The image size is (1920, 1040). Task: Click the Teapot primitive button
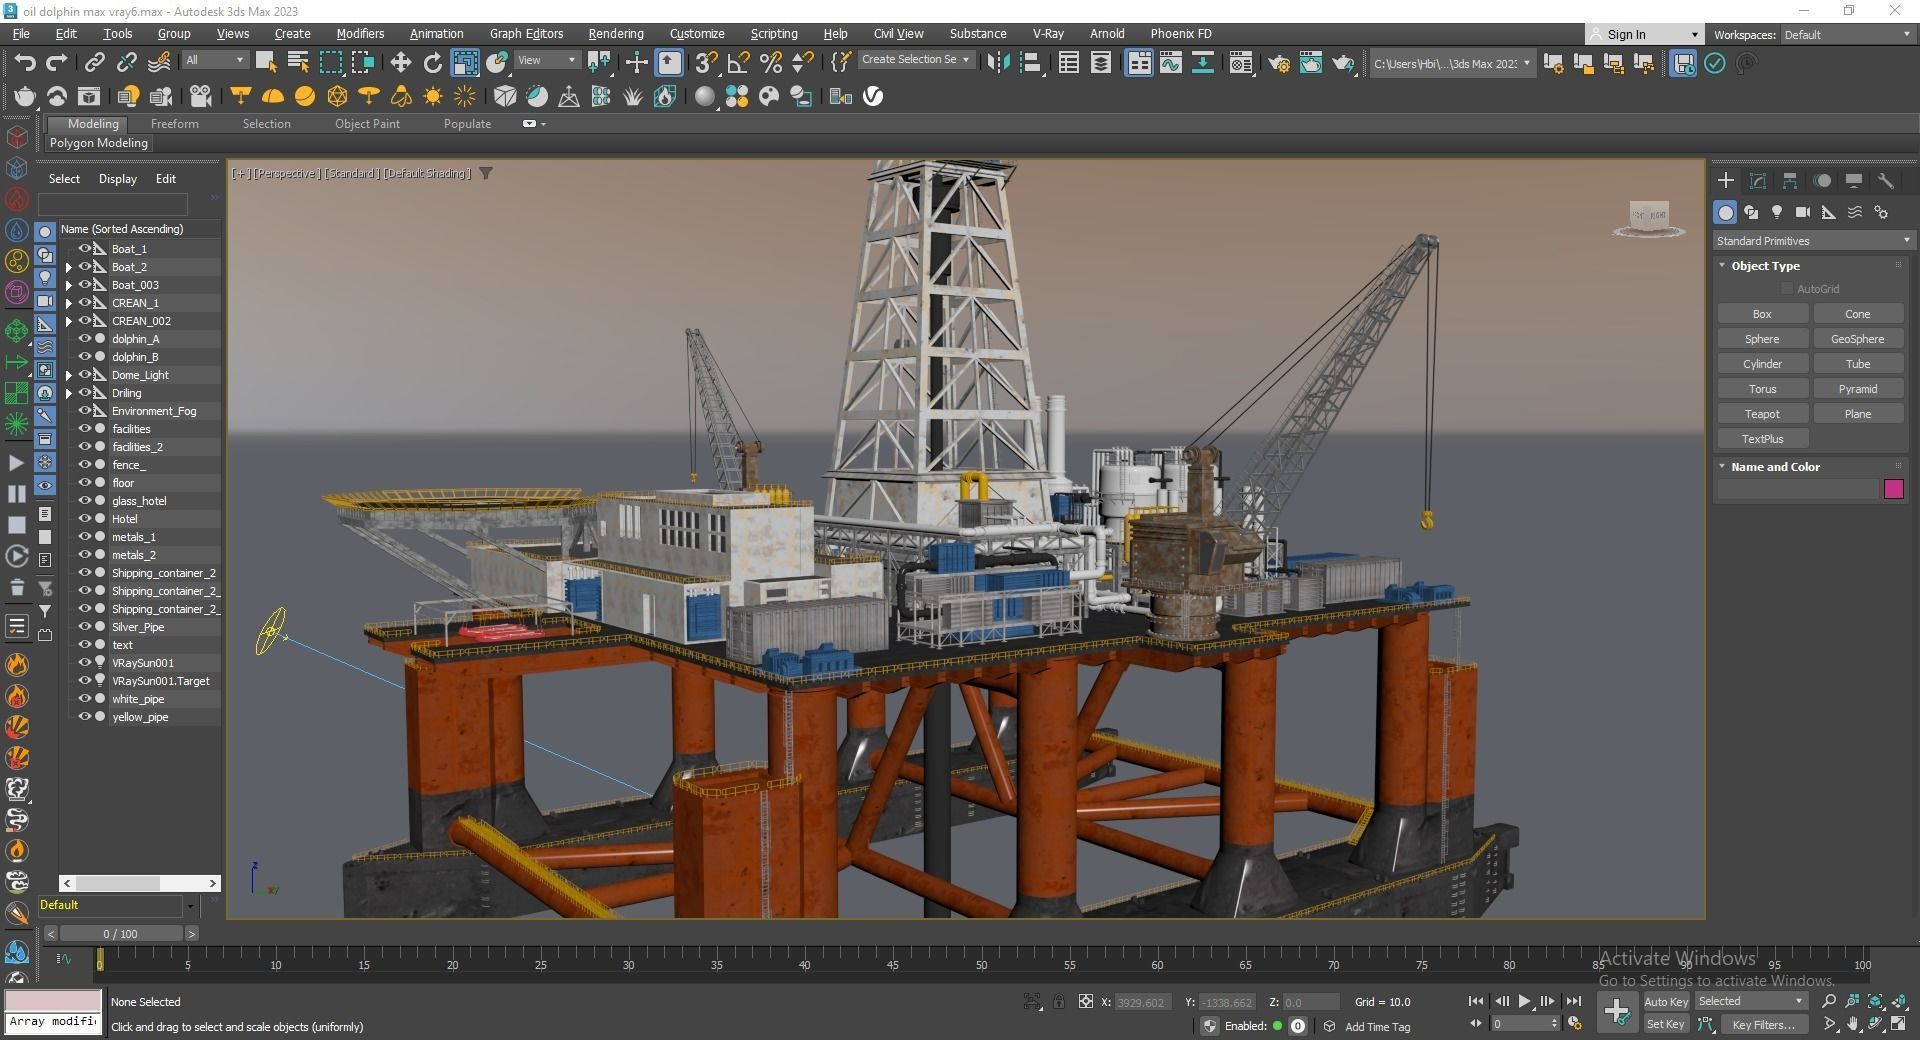tap(1762, 414)
